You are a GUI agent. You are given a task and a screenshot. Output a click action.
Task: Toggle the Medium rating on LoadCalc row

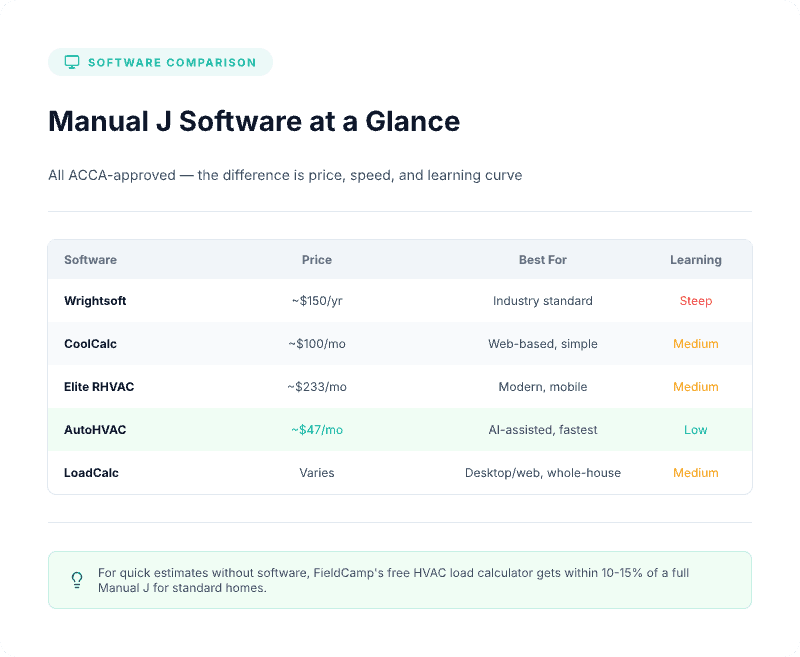tap(696, 472)
